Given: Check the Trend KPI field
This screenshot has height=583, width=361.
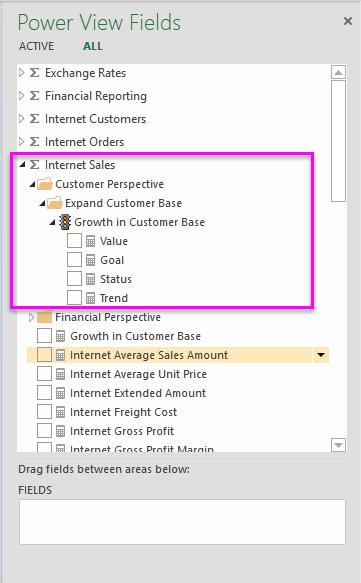Looking at the screenshot, I should click(x=74, y=298).
